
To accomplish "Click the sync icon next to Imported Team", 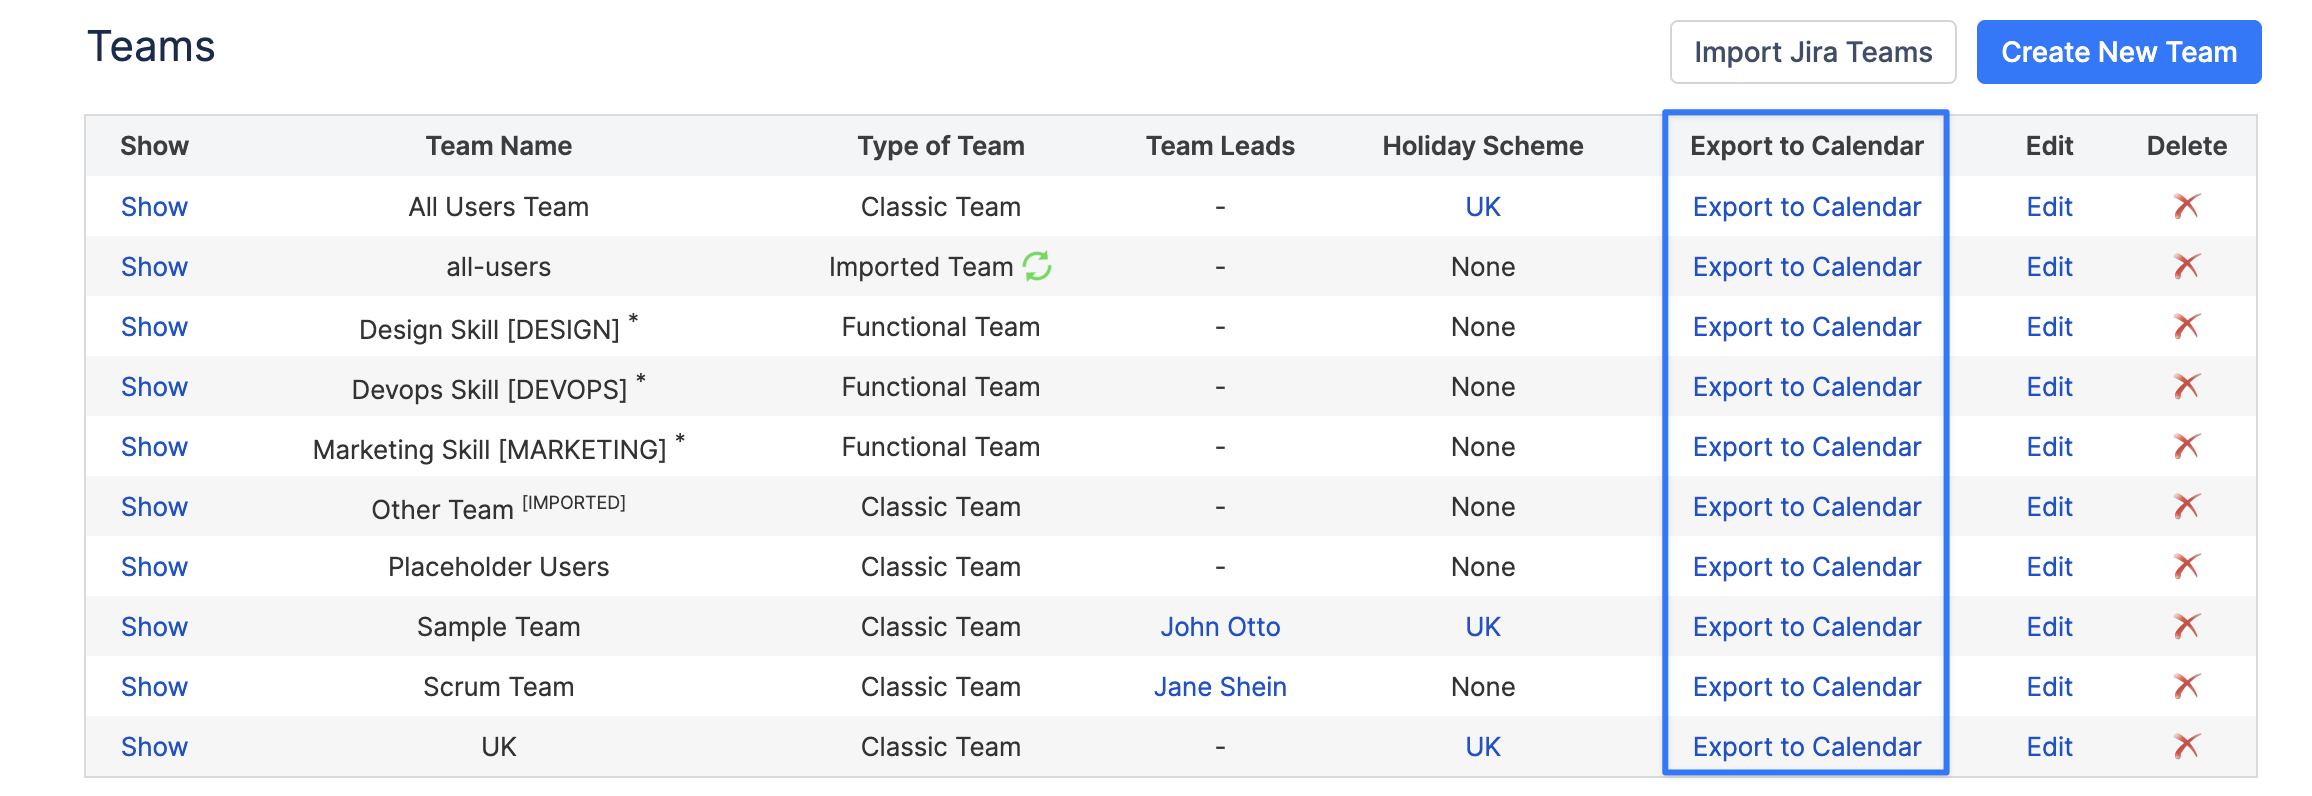I will 1037,266.
